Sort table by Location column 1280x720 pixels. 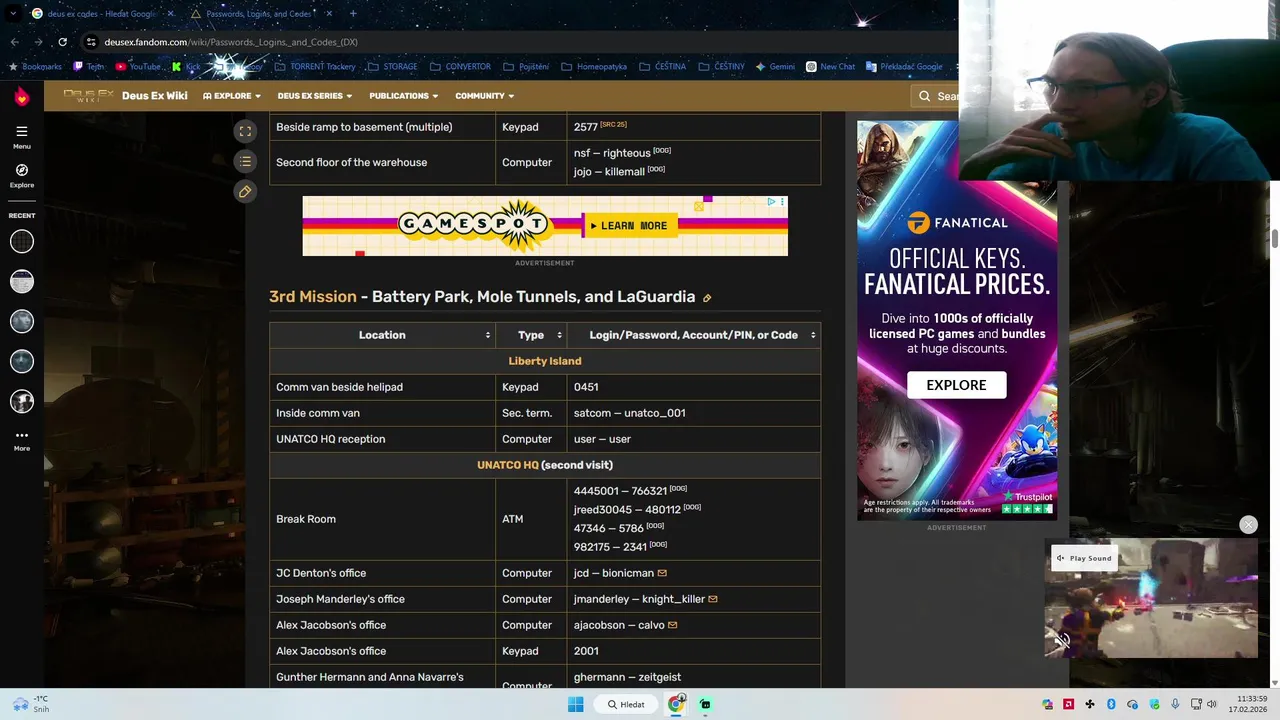click(x=382, y=335)
